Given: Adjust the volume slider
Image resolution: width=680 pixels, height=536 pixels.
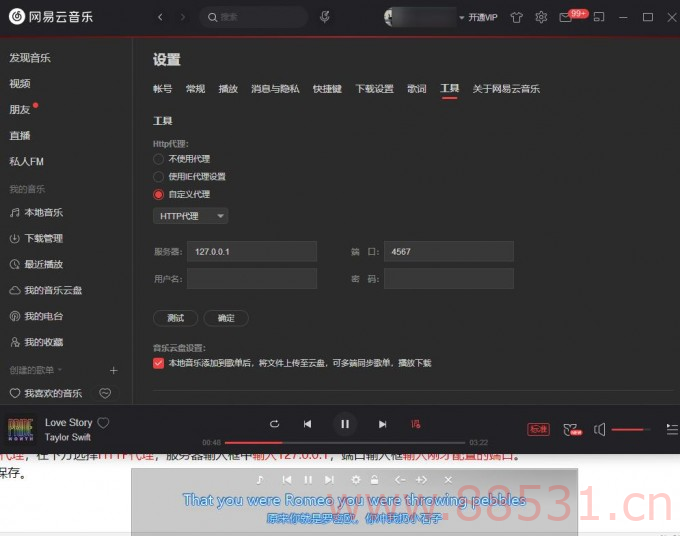Looking at the screenshot, I should click(x=631, y=430).
